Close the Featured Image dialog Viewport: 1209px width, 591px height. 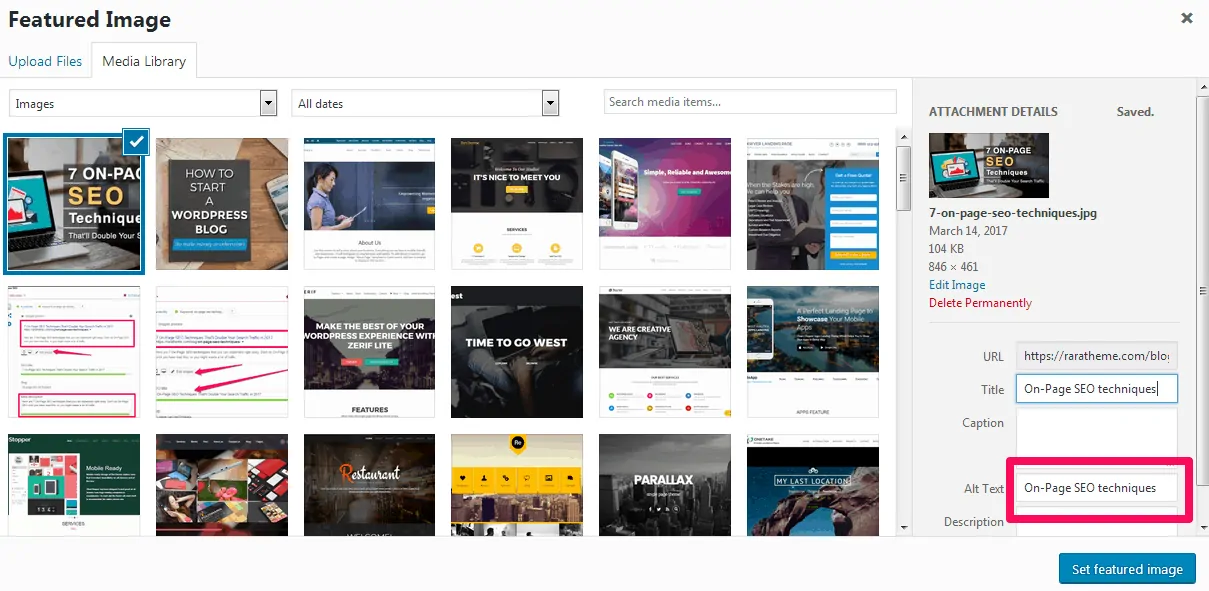(1187, 18)
